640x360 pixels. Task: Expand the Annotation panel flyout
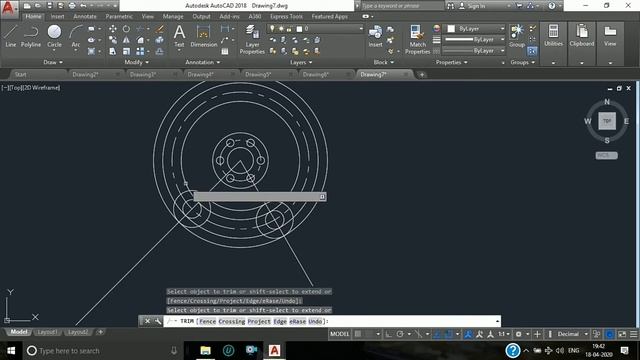coord(203,62)
